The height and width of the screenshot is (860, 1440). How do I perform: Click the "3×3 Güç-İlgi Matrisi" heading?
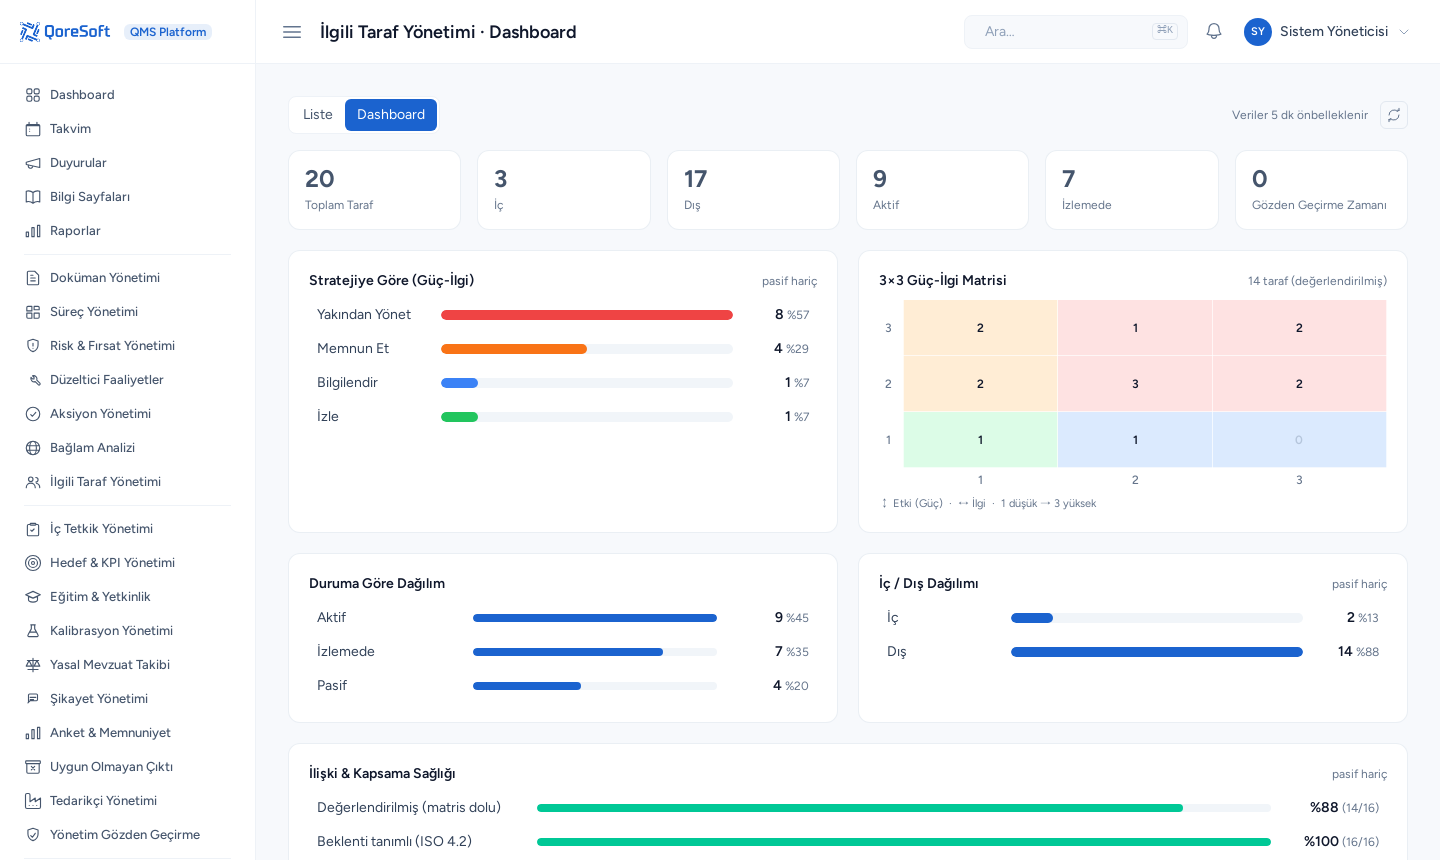point(943,281)
